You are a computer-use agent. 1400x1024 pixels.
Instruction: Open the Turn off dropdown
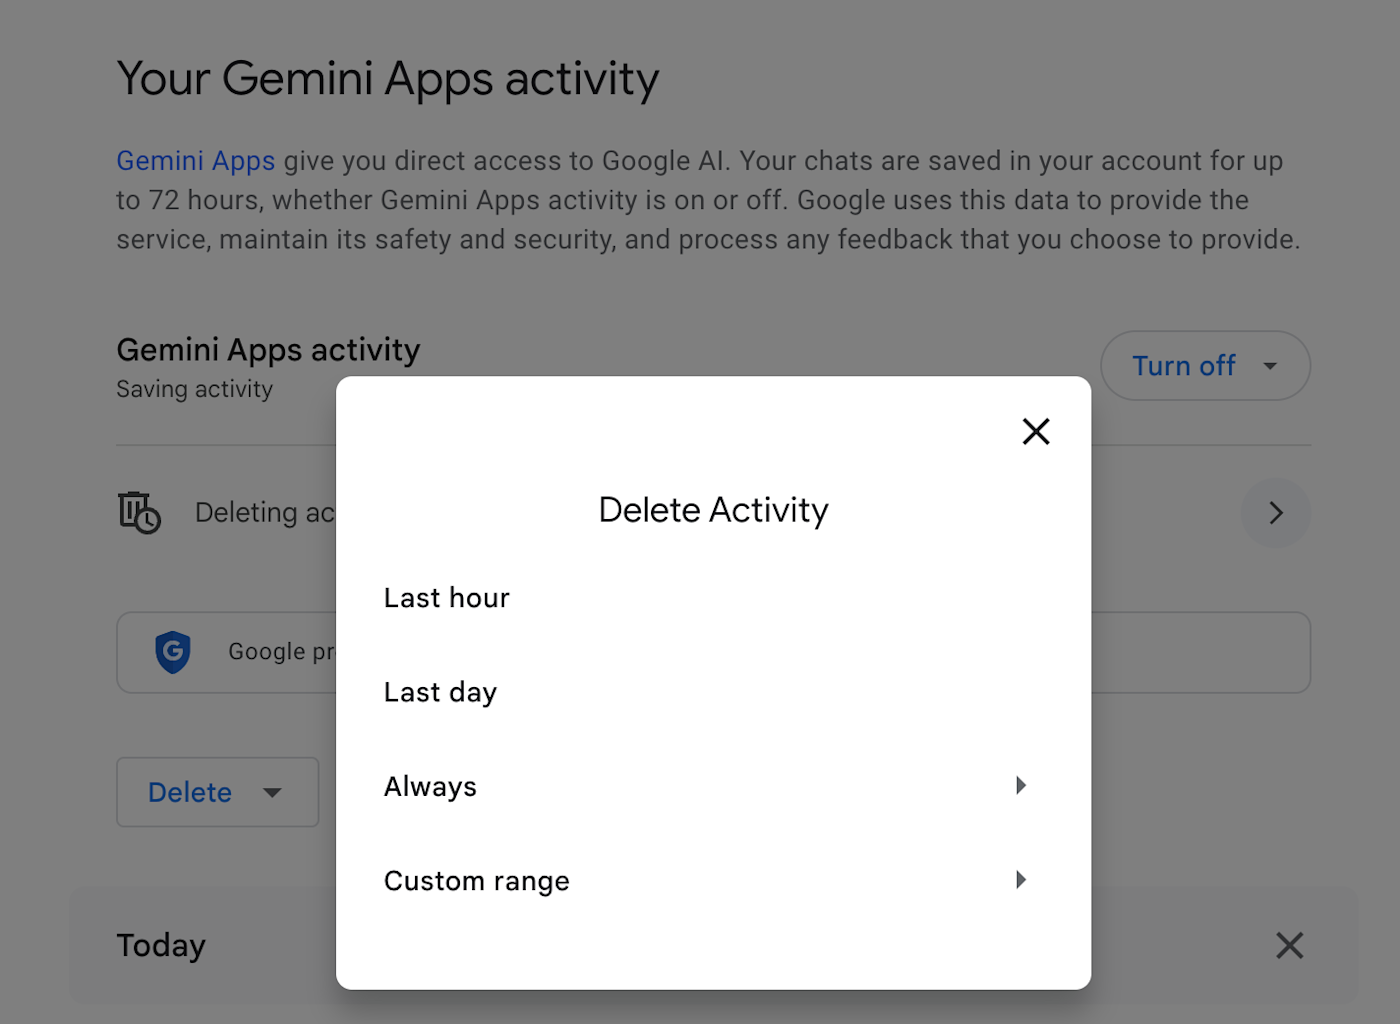click(x=1205, y=366)
